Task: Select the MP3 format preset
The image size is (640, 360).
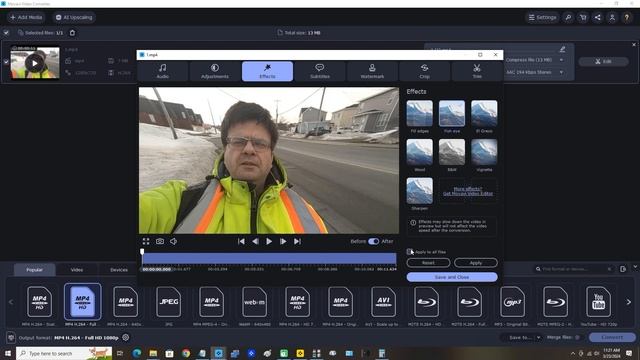Action: 512,302
